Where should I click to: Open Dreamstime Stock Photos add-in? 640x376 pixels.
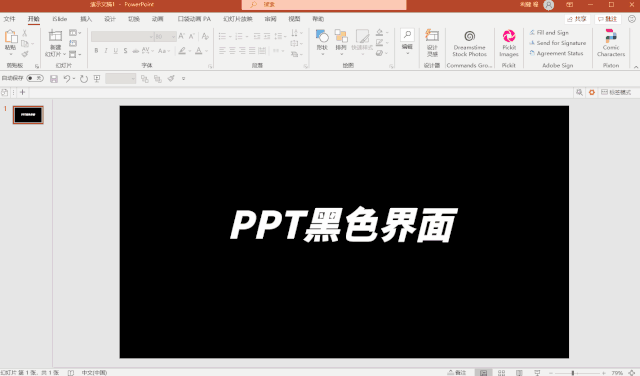click(469, 43)
